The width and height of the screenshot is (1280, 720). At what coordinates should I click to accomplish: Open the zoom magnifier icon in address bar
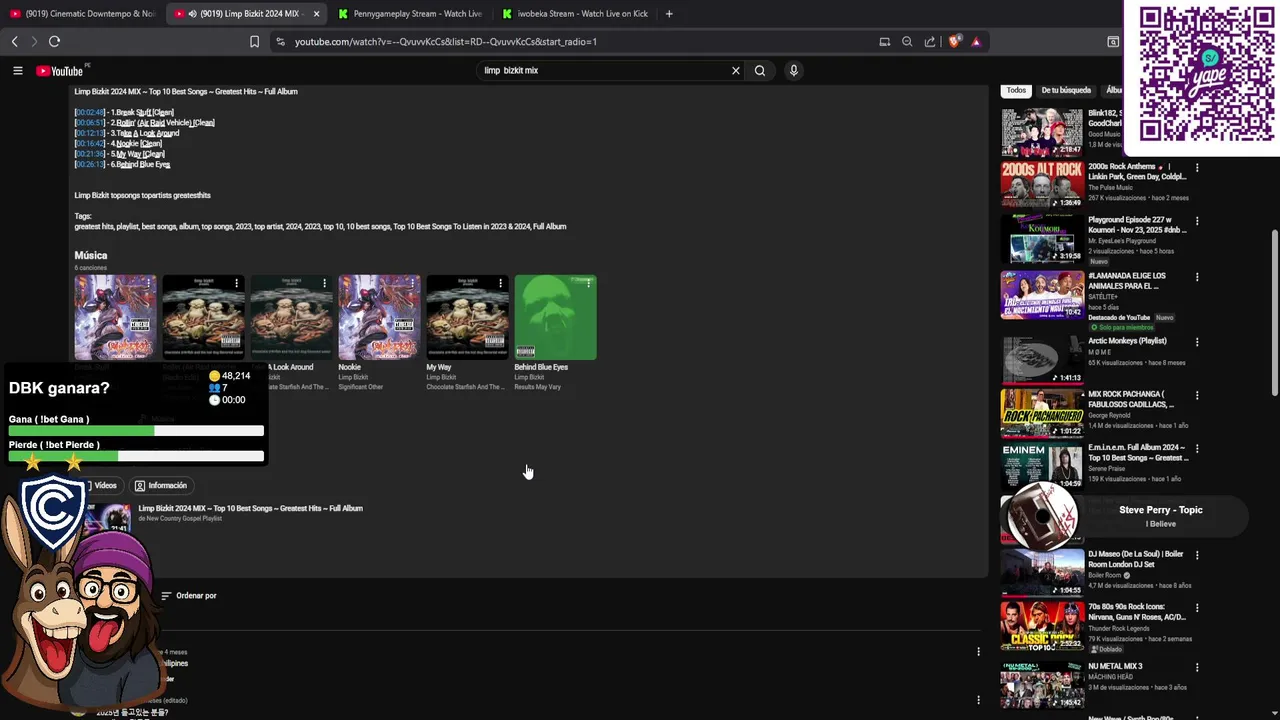click(907, 42)
